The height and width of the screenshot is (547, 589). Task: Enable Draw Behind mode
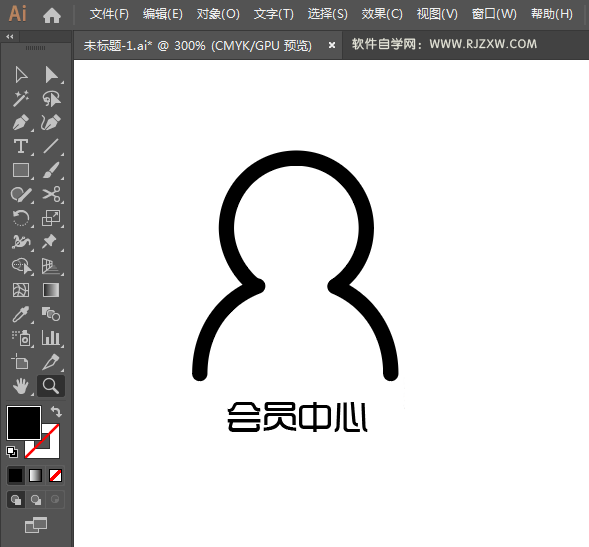pyautogui.click(x=36, y=500)
